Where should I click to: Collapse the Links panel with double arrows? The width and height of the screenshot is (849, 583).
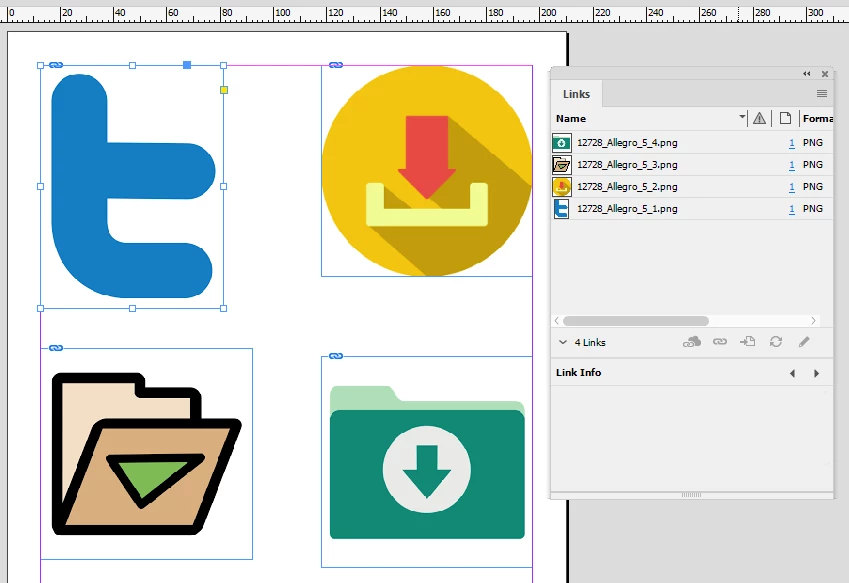pyautogui.click(x=806, y=74)
